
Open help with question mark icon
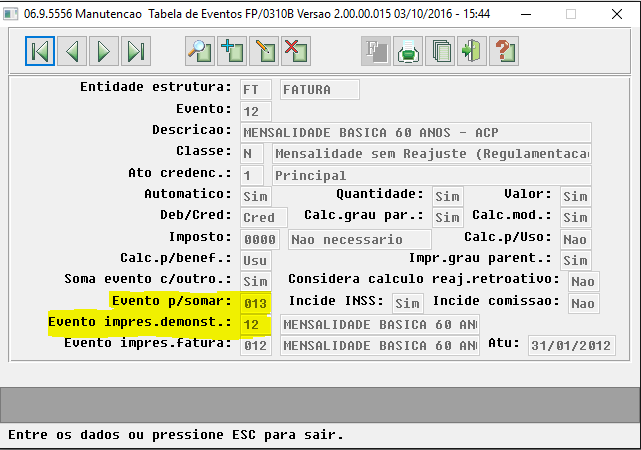(x=504, y=51)
